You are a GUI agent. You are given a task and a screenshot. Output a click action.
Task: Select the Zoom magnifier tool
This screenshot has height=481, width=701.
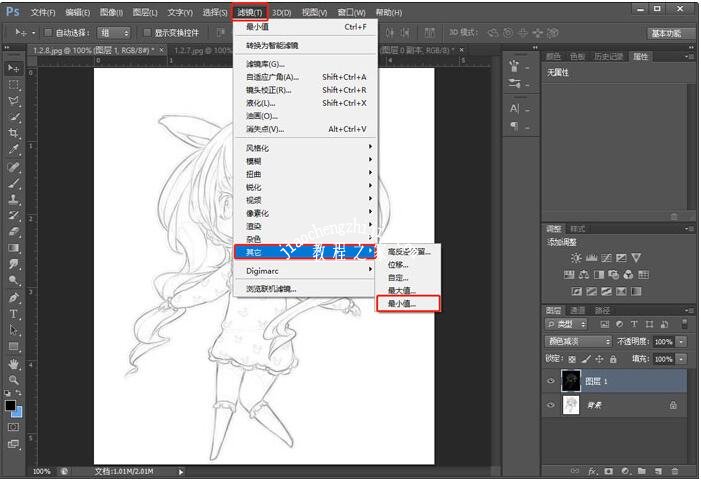point(14,379)
